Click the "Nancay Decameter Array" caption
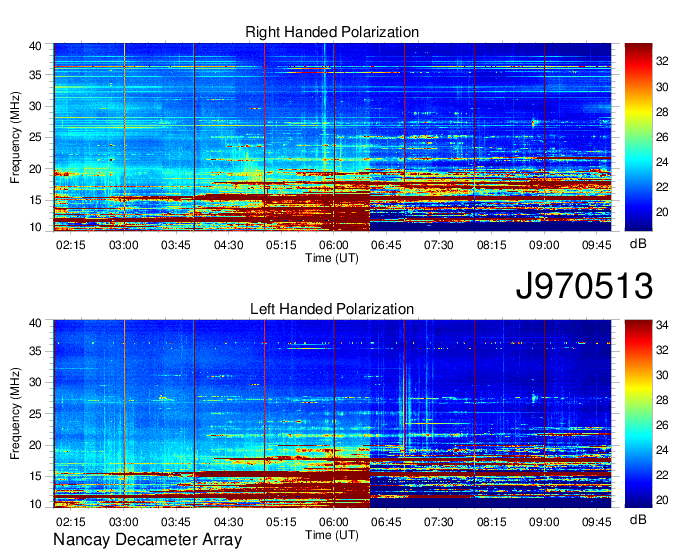The image size is (680, 552). click(147, 540)
